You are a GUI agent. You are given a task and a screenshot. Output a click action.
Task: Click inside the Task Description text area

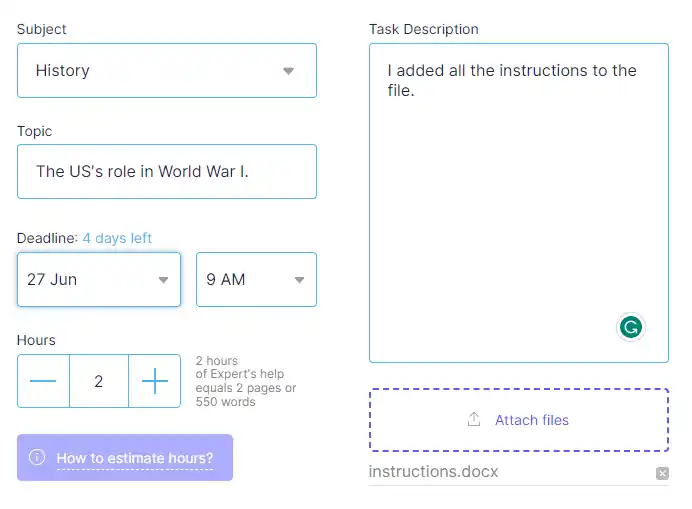519,203
